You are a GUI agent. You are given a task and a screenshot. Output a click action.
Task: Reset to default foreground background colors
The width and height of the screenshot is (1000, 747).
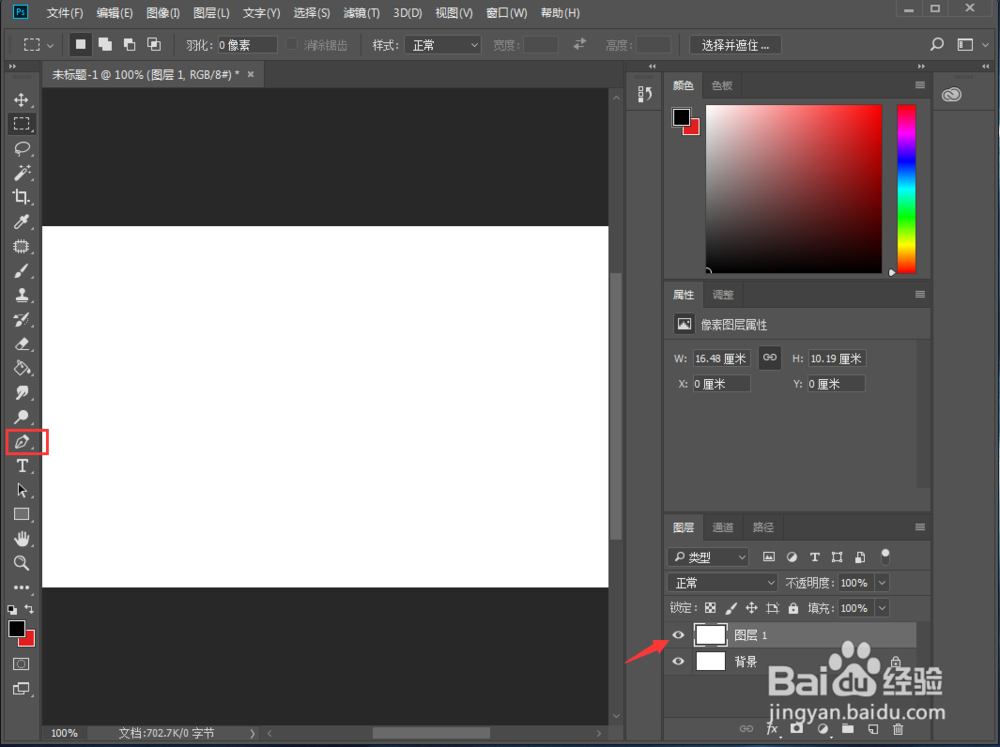pos(12,610)
